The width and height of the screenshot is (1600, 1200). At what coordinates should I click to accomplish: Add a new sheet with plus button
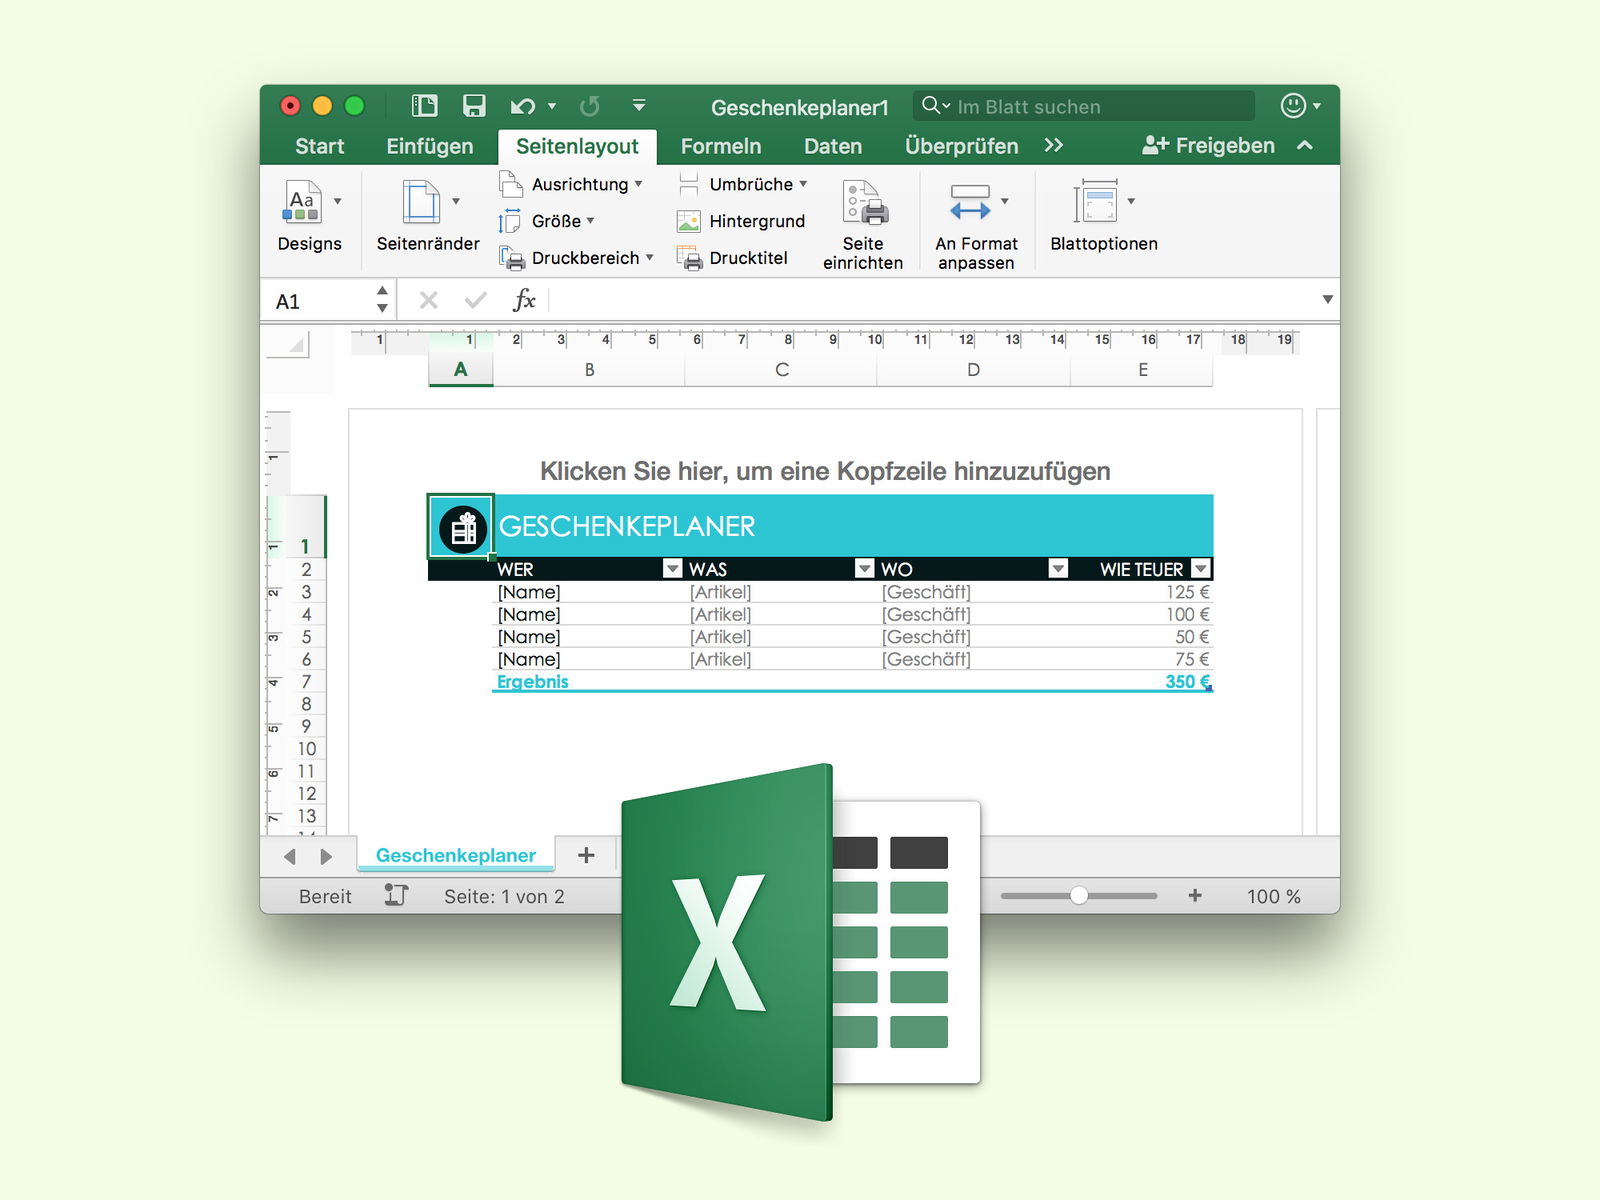[586, 855]
